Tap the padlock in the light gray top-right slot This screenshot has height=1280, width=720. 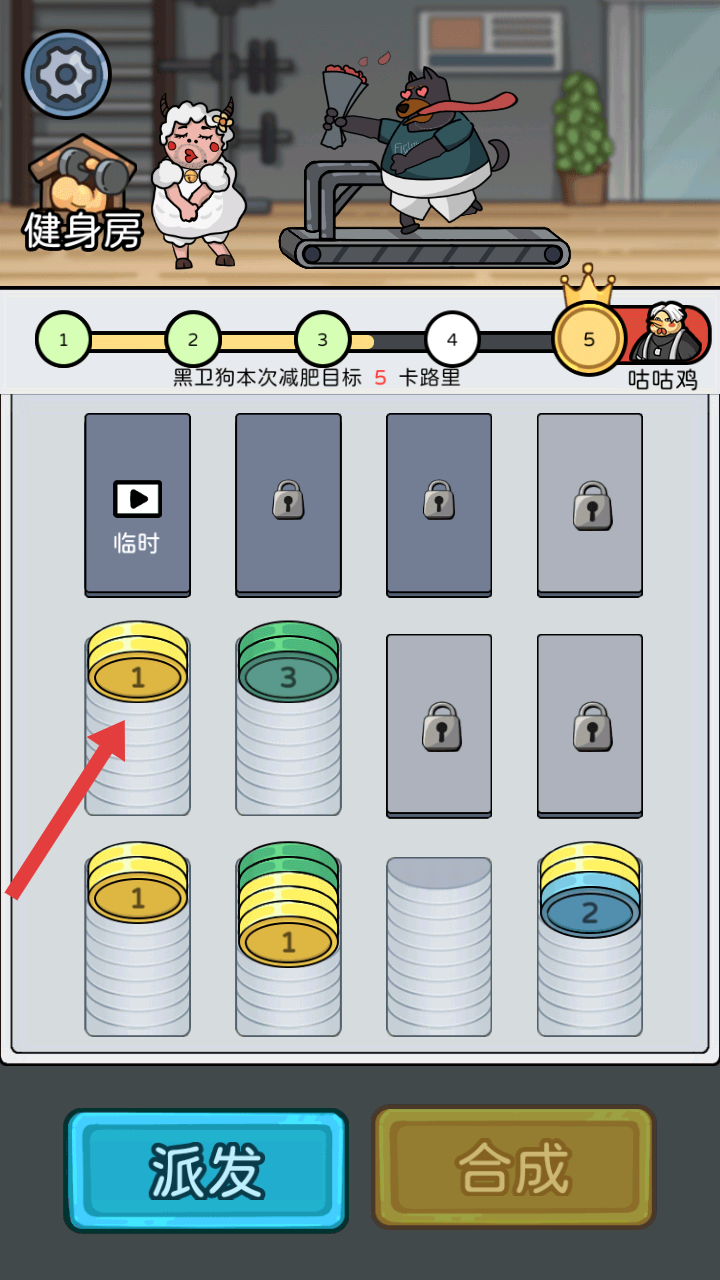pyautogui.click(x=592, y=505)
